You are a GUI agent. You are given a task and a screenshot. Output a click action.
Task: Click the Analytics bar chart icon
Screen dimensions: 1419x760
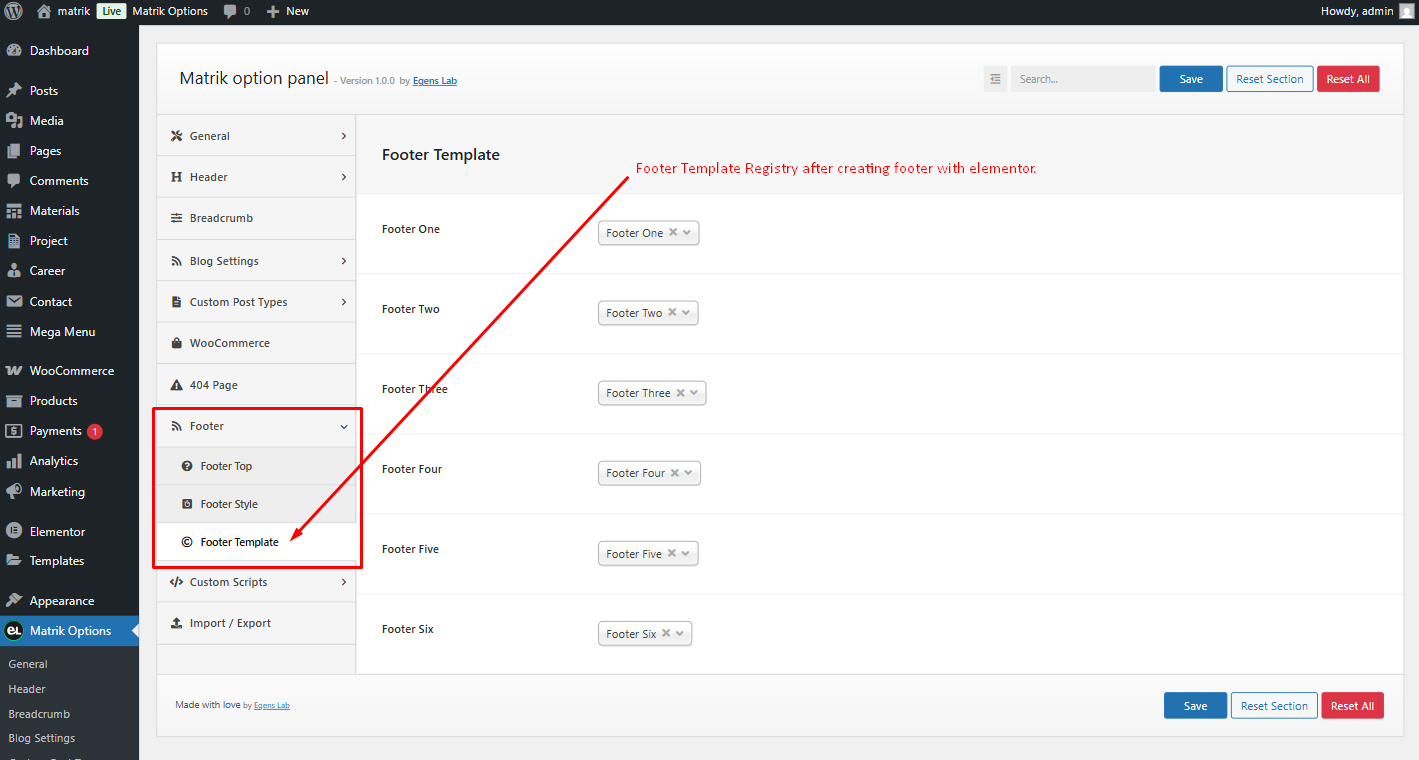14,461
